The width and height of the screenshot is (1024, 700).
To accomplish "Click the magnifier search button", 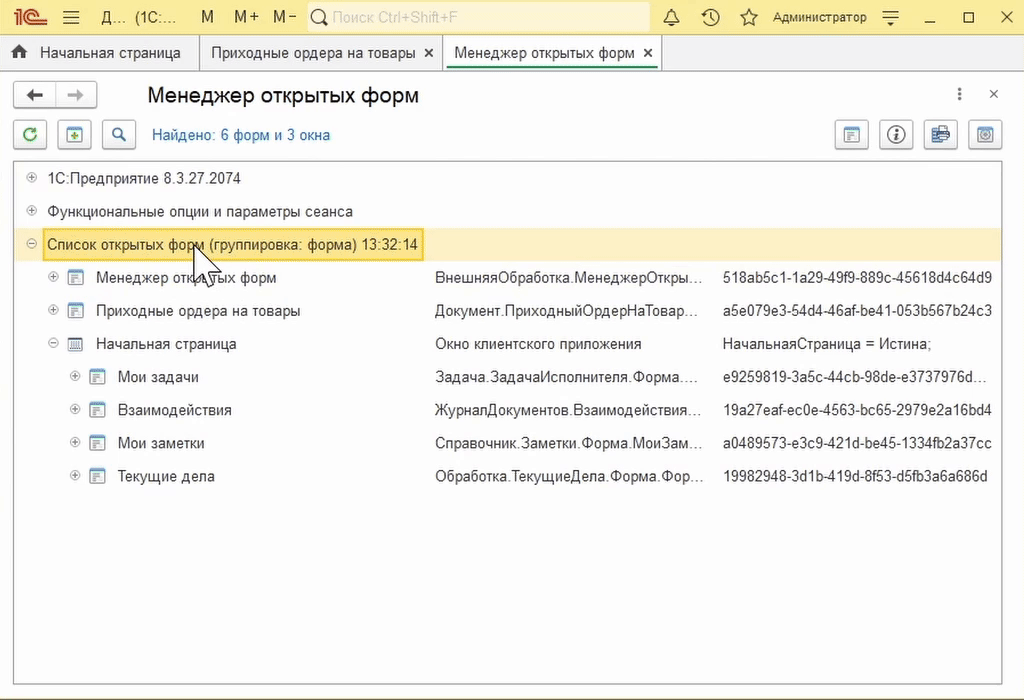I will coord(119,135).
